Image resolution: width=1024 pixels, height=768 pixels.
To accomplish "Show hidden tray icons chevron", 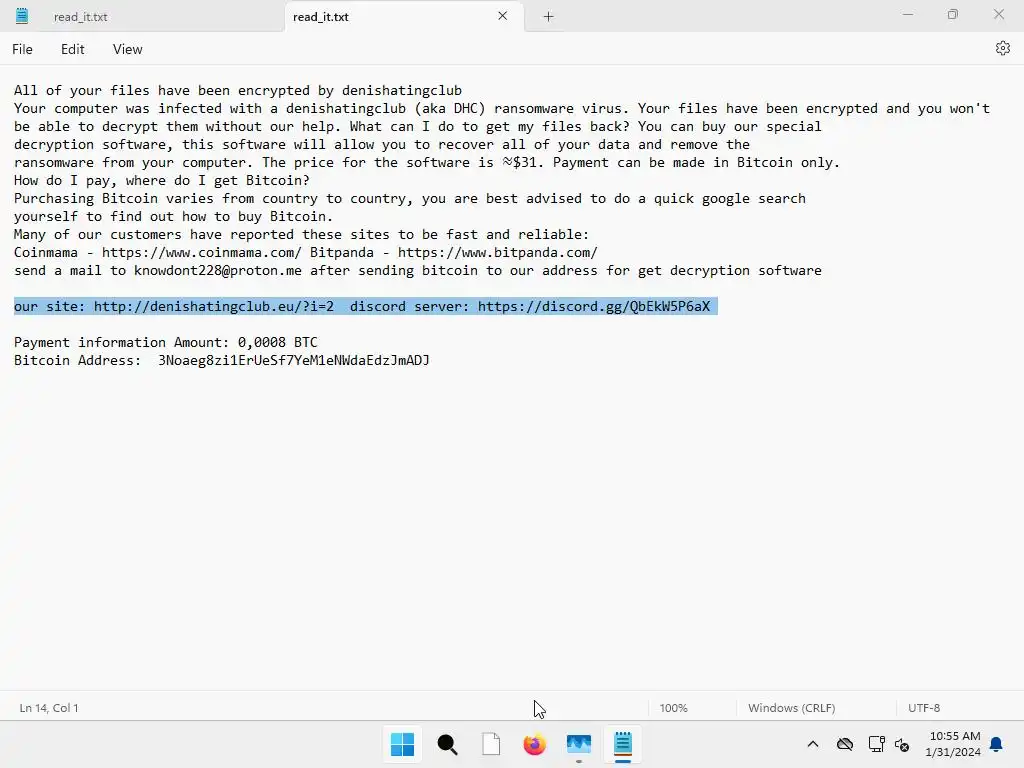I will (x=812, y=744).
